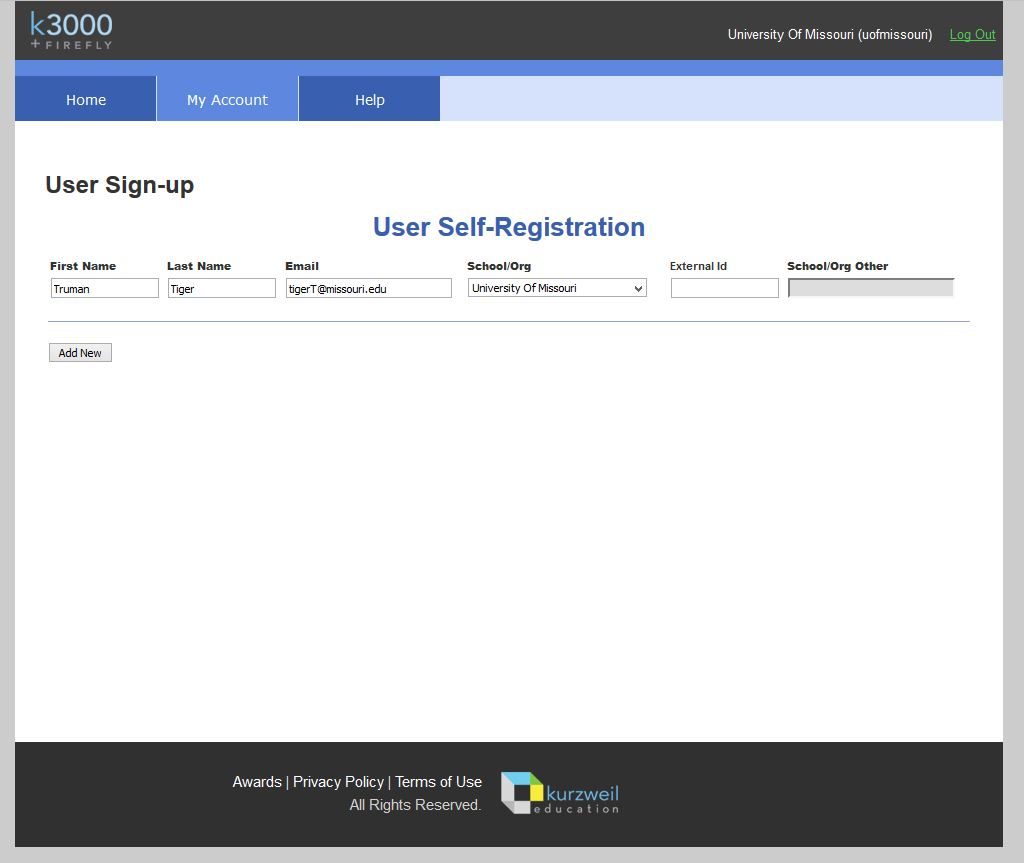Open the Awards footer link
The image size is (1024, 863).
click(x=257, y=782)
